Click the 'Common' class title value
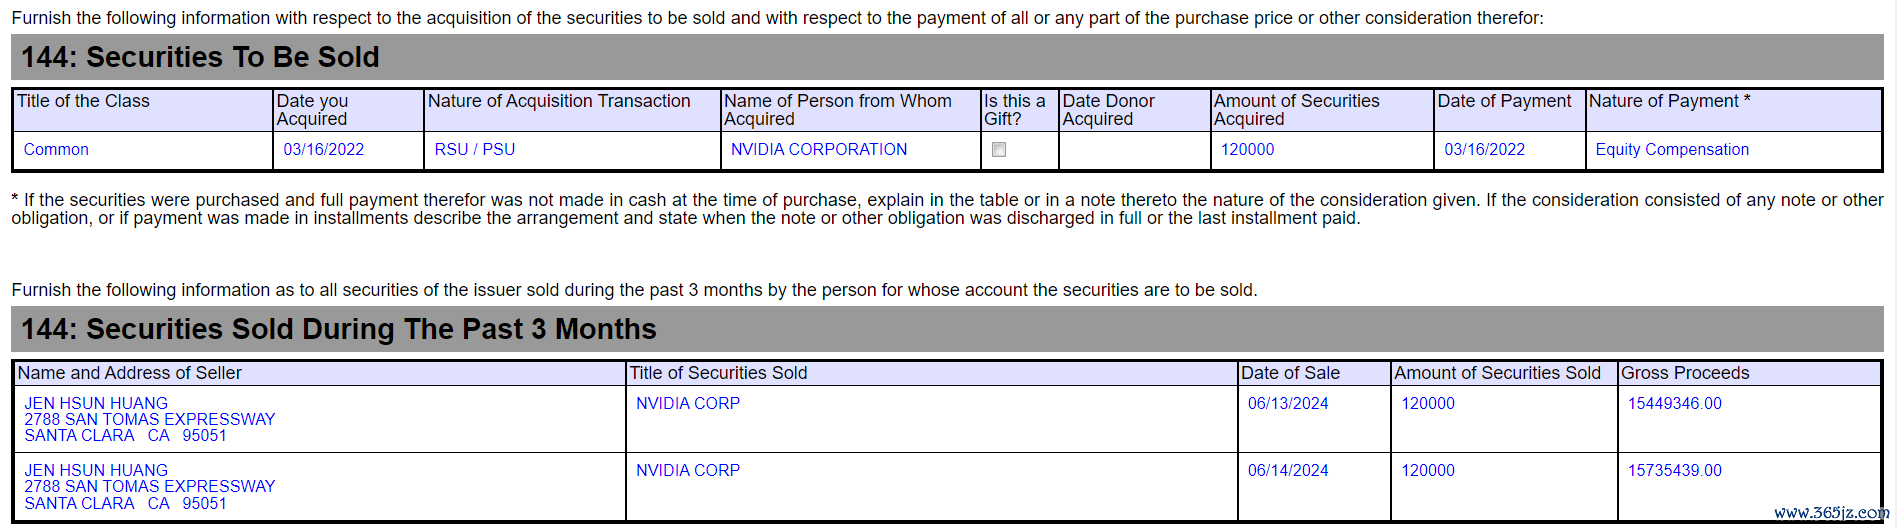Screen dimensions: 1897x528 pos(56,150)
